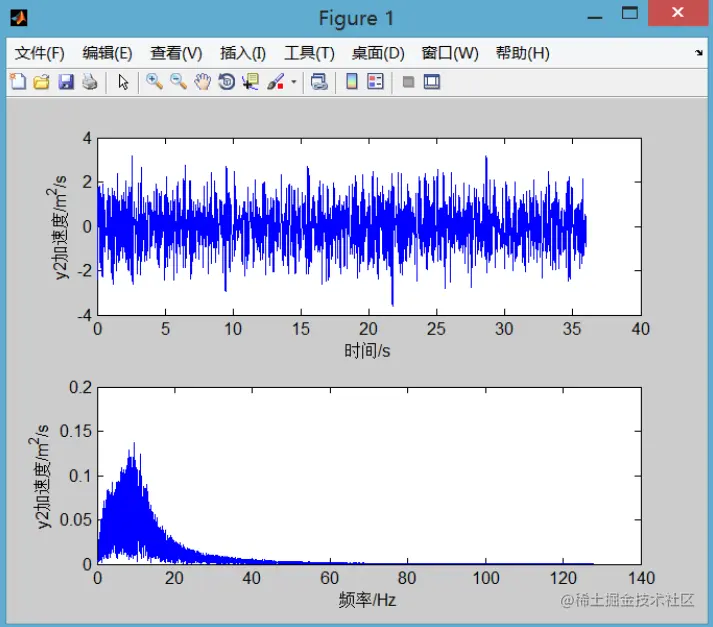
Task: Open the 文件(F) menu
Action: (40, 53)
